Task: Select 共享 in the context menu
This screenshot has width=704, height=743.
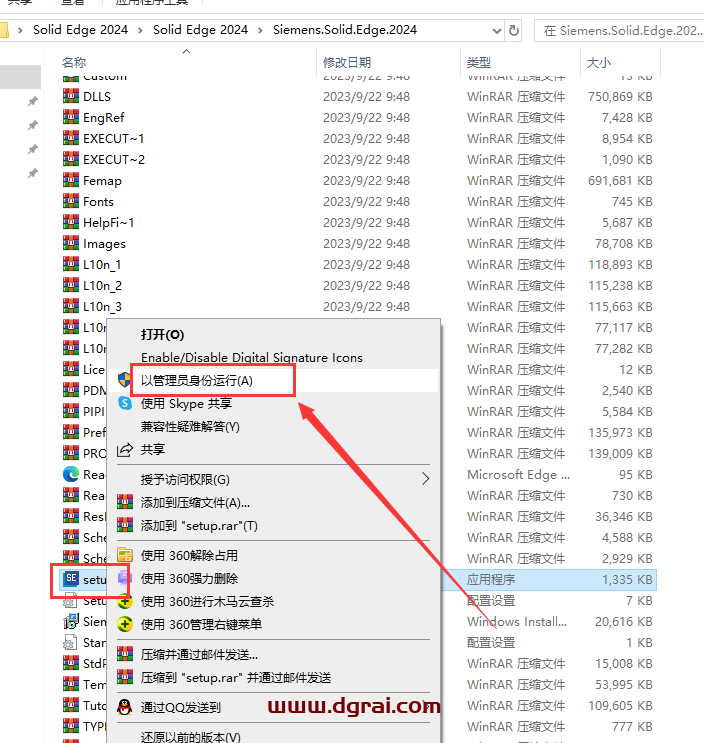Action: pos(153,449)
